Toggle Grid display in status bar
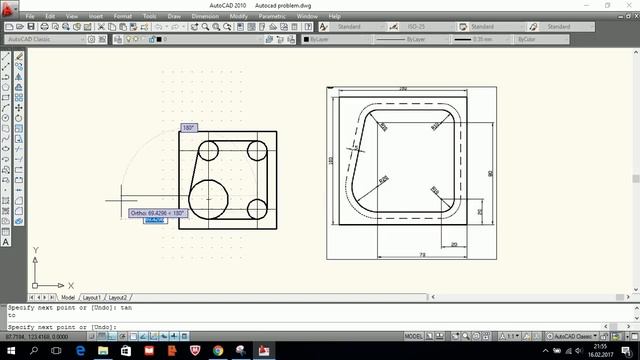This screenshot has height=360, width=640. 102,336
